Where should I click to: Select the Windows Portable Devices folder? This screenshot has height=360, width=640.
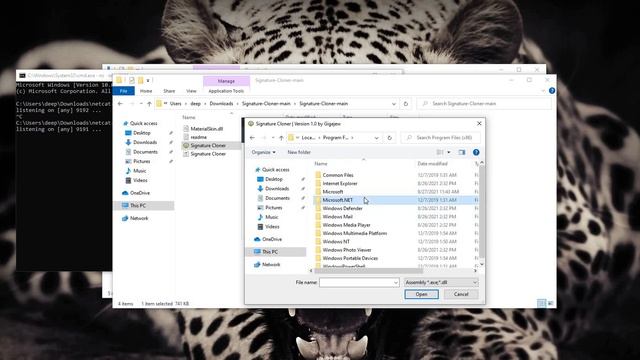click(x=350, y=258)
